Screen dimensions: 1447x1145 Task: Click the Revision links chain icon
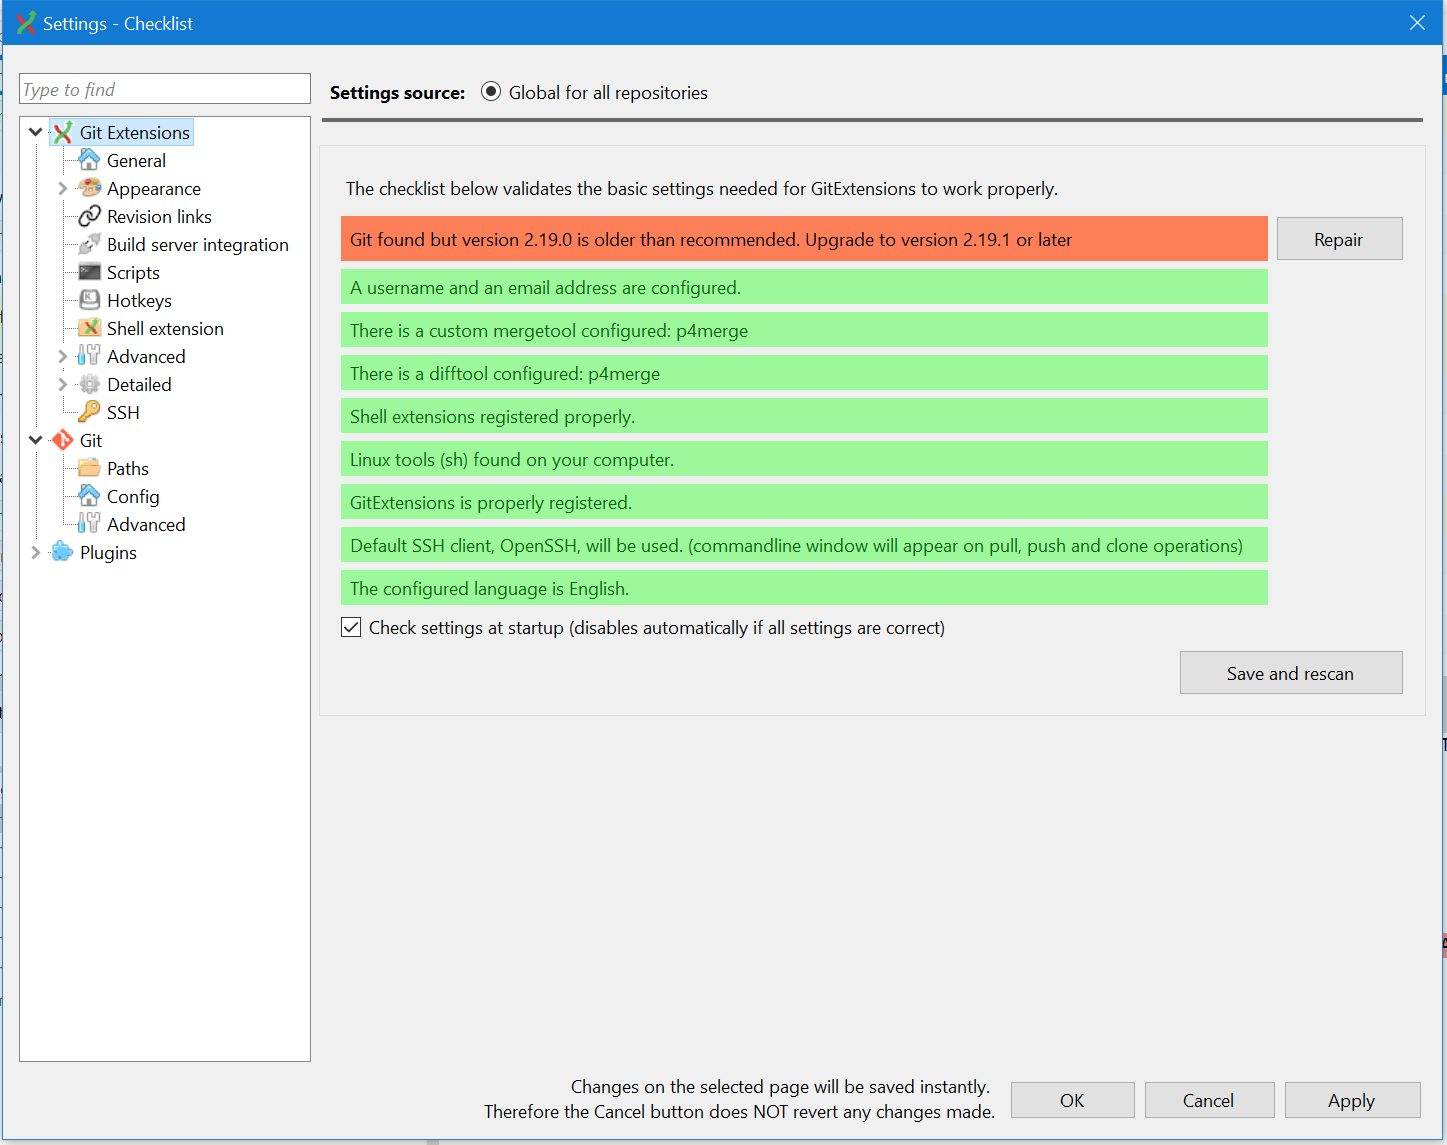click(88, 216)
